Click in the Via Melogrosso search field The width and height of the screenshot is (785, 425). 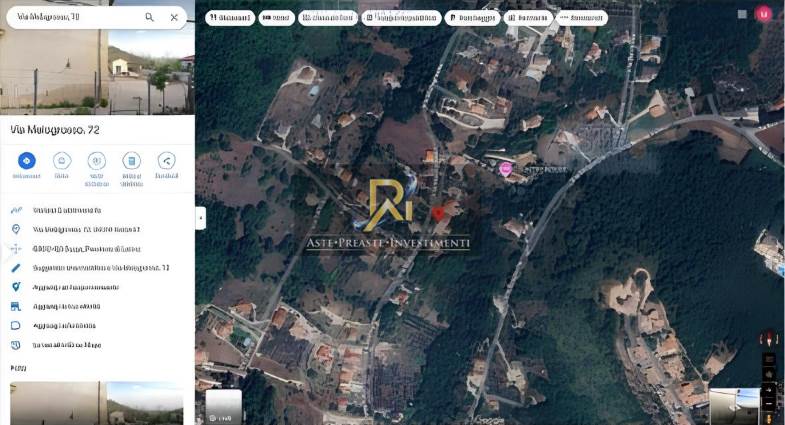pos(70,17)
